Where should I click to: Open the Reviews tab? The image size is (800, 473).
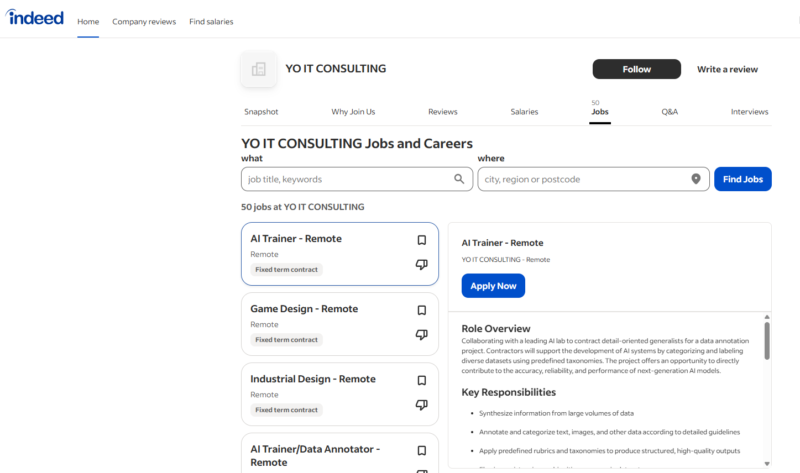[x=442, y=112]
